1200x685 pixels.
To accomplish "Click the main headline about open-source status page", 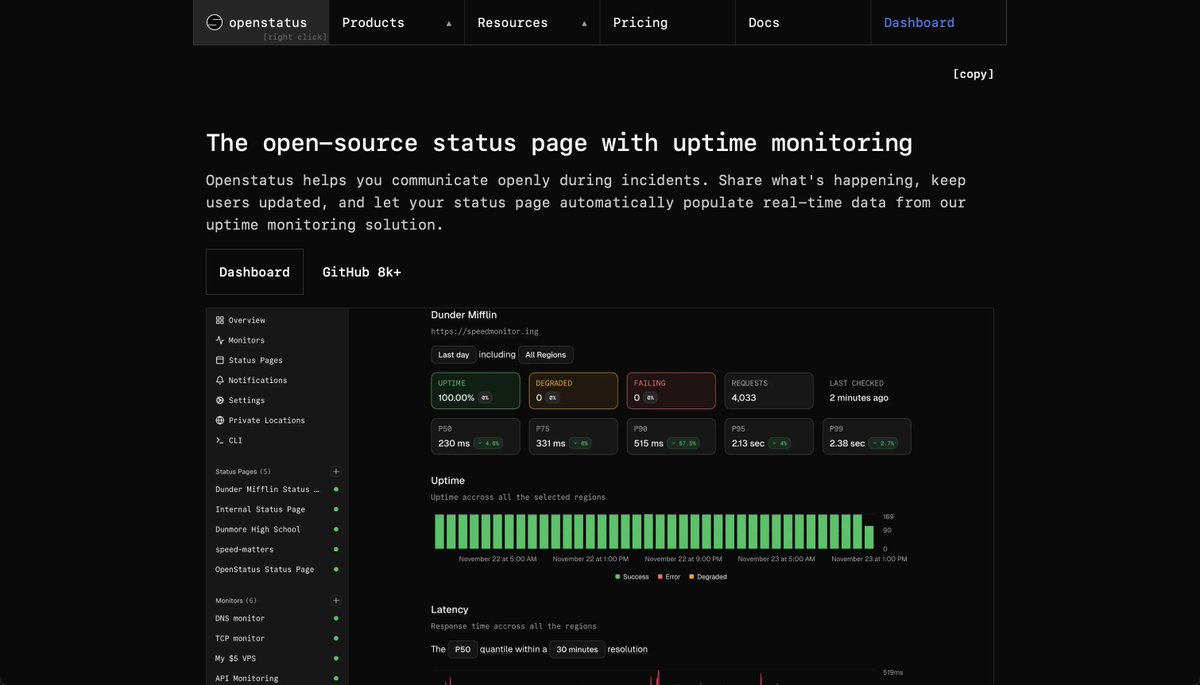I will pos(559,142).
